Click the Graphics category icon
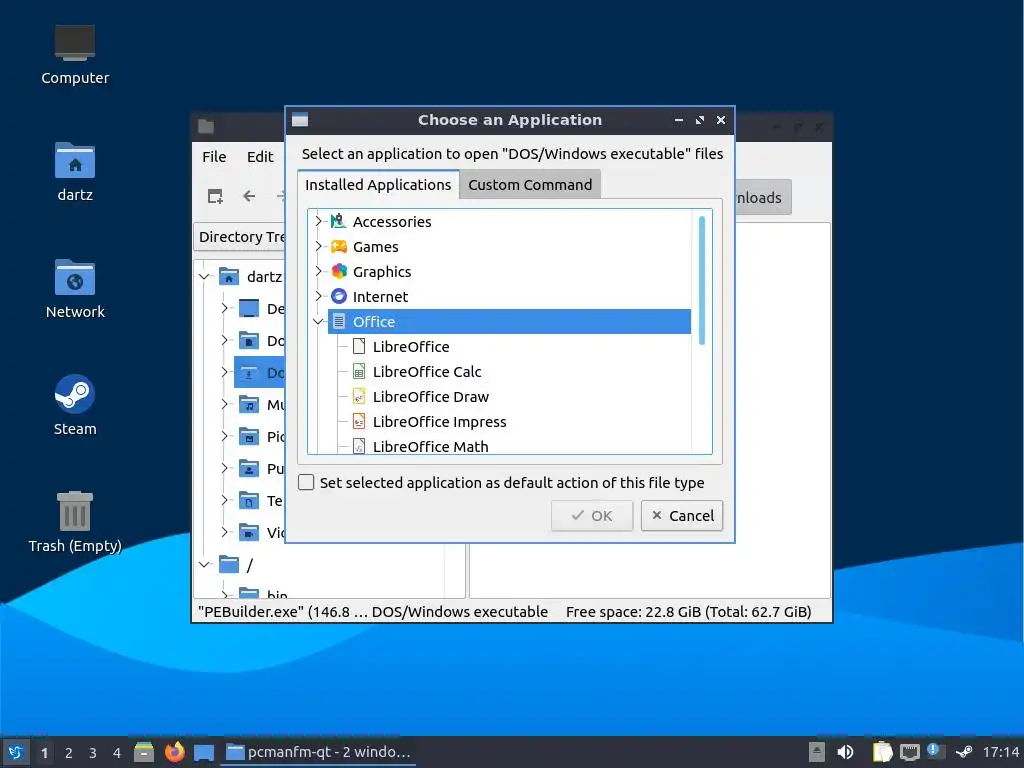The image size is (1024, 768). pyautogui.click(x=338, y=271)
